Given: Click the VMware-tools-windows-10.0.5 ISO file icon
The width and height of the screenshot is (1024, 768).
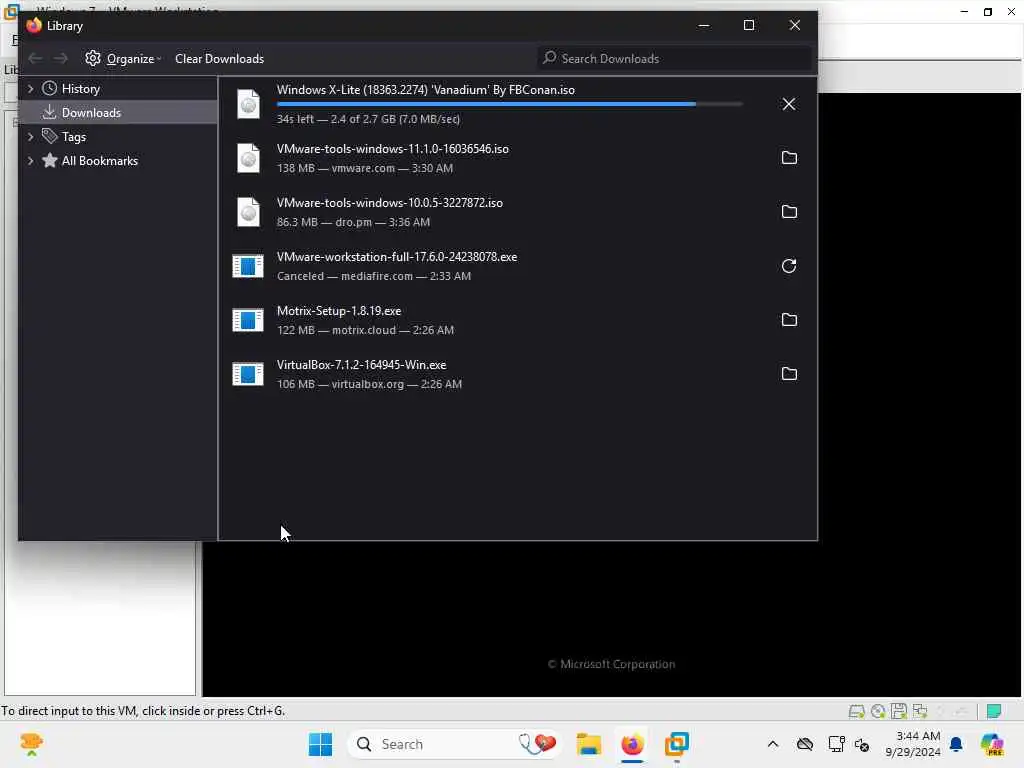Looking at the screenshot, I should click(x=248, y=212).
